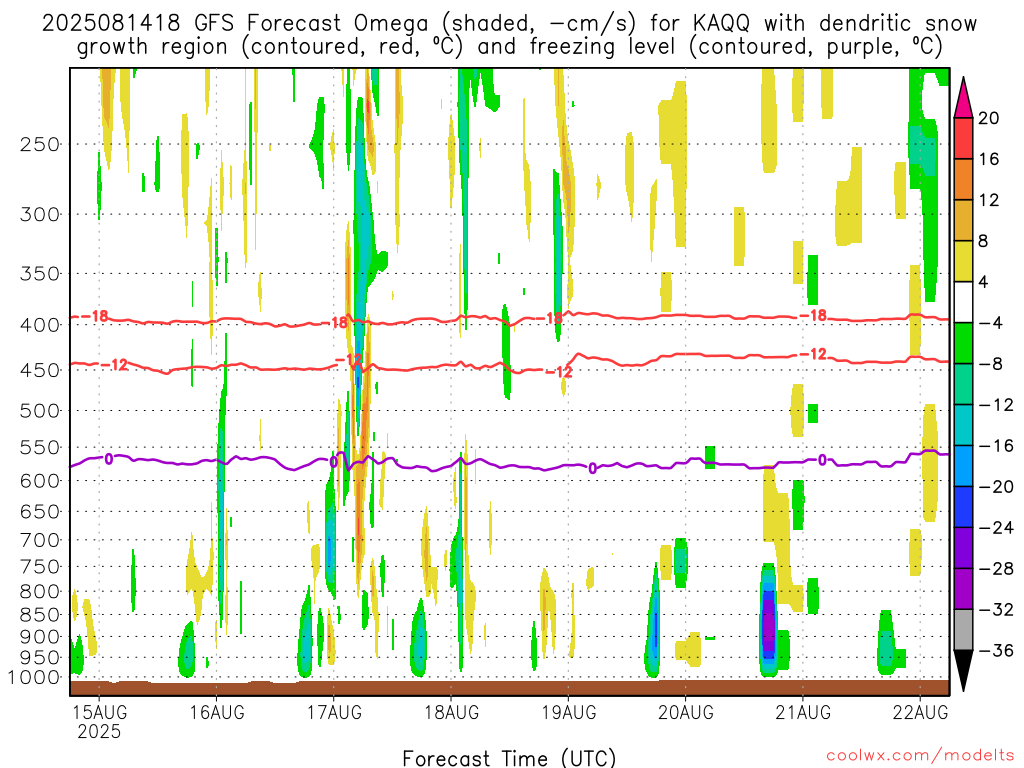Click the coolwx.com/modelts link

[920, 756]
